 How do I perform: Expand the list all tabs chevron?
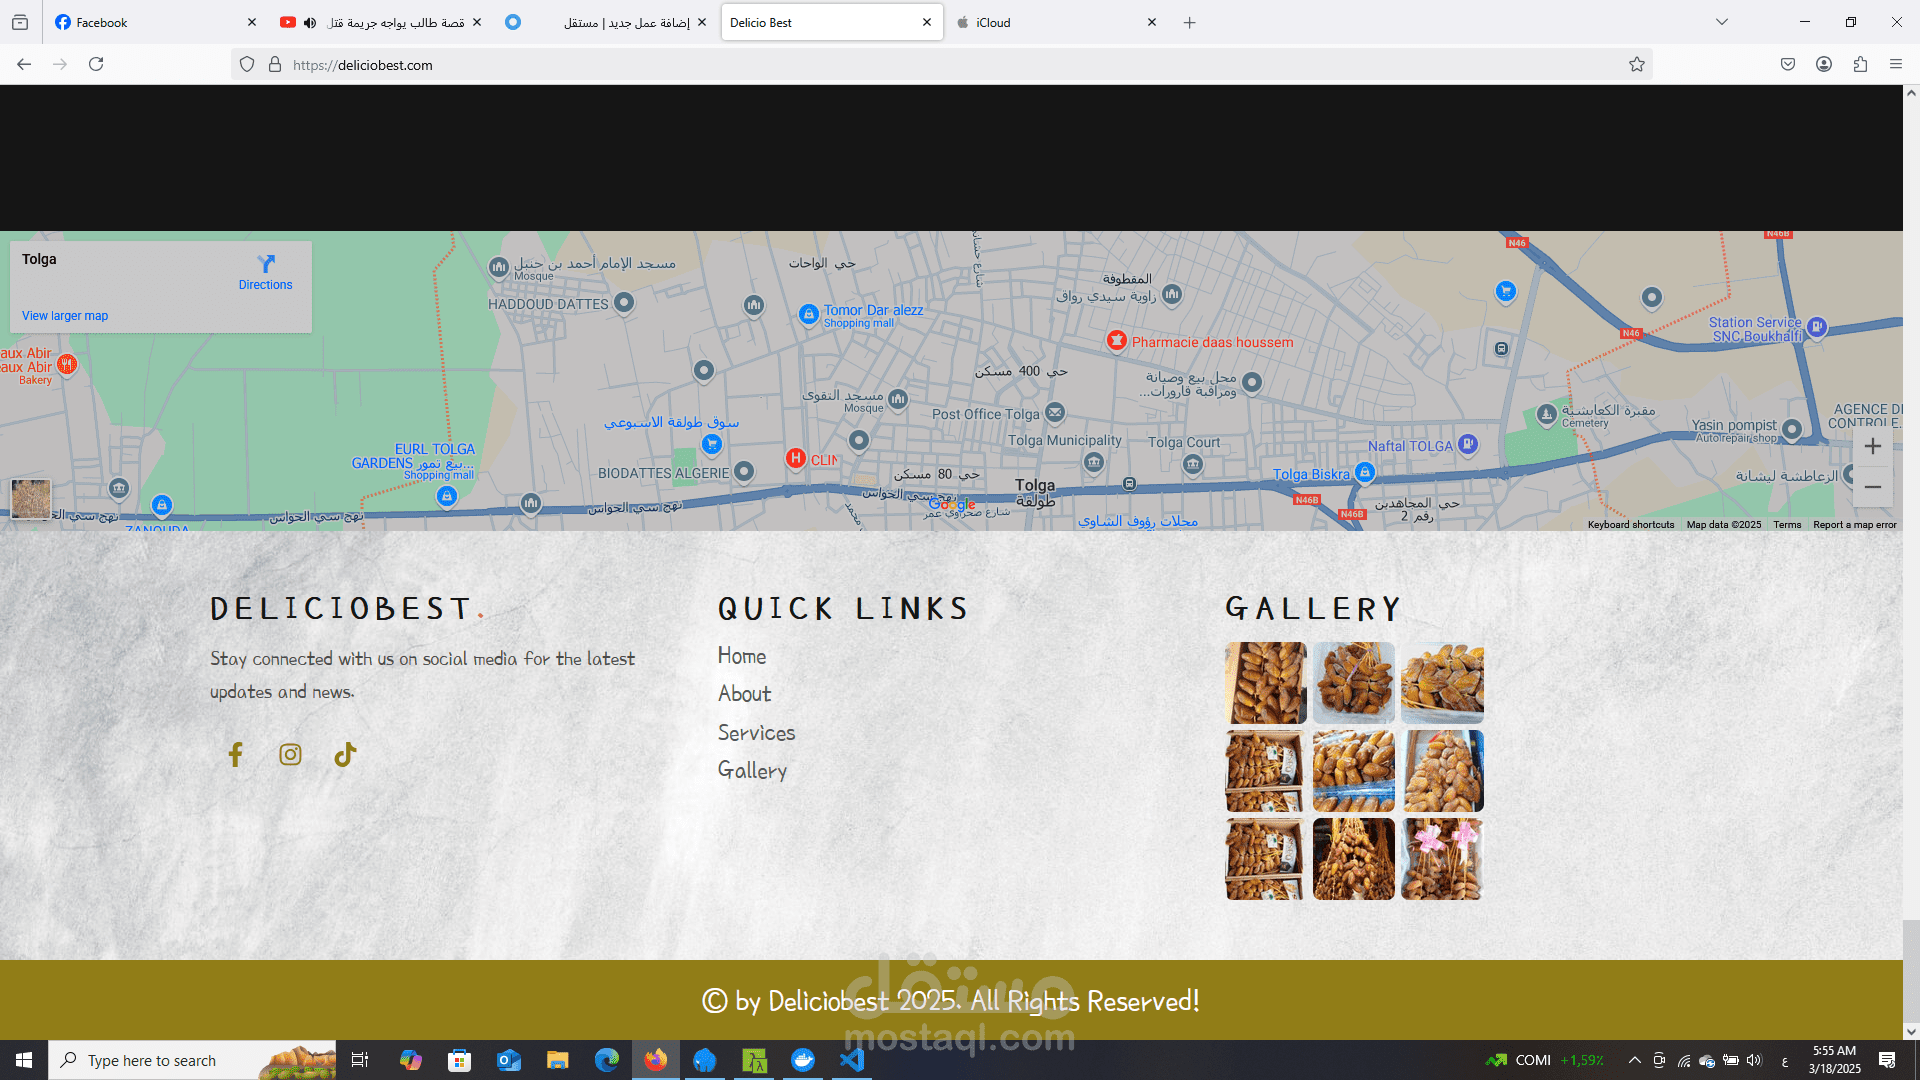tap(1722, 22)
